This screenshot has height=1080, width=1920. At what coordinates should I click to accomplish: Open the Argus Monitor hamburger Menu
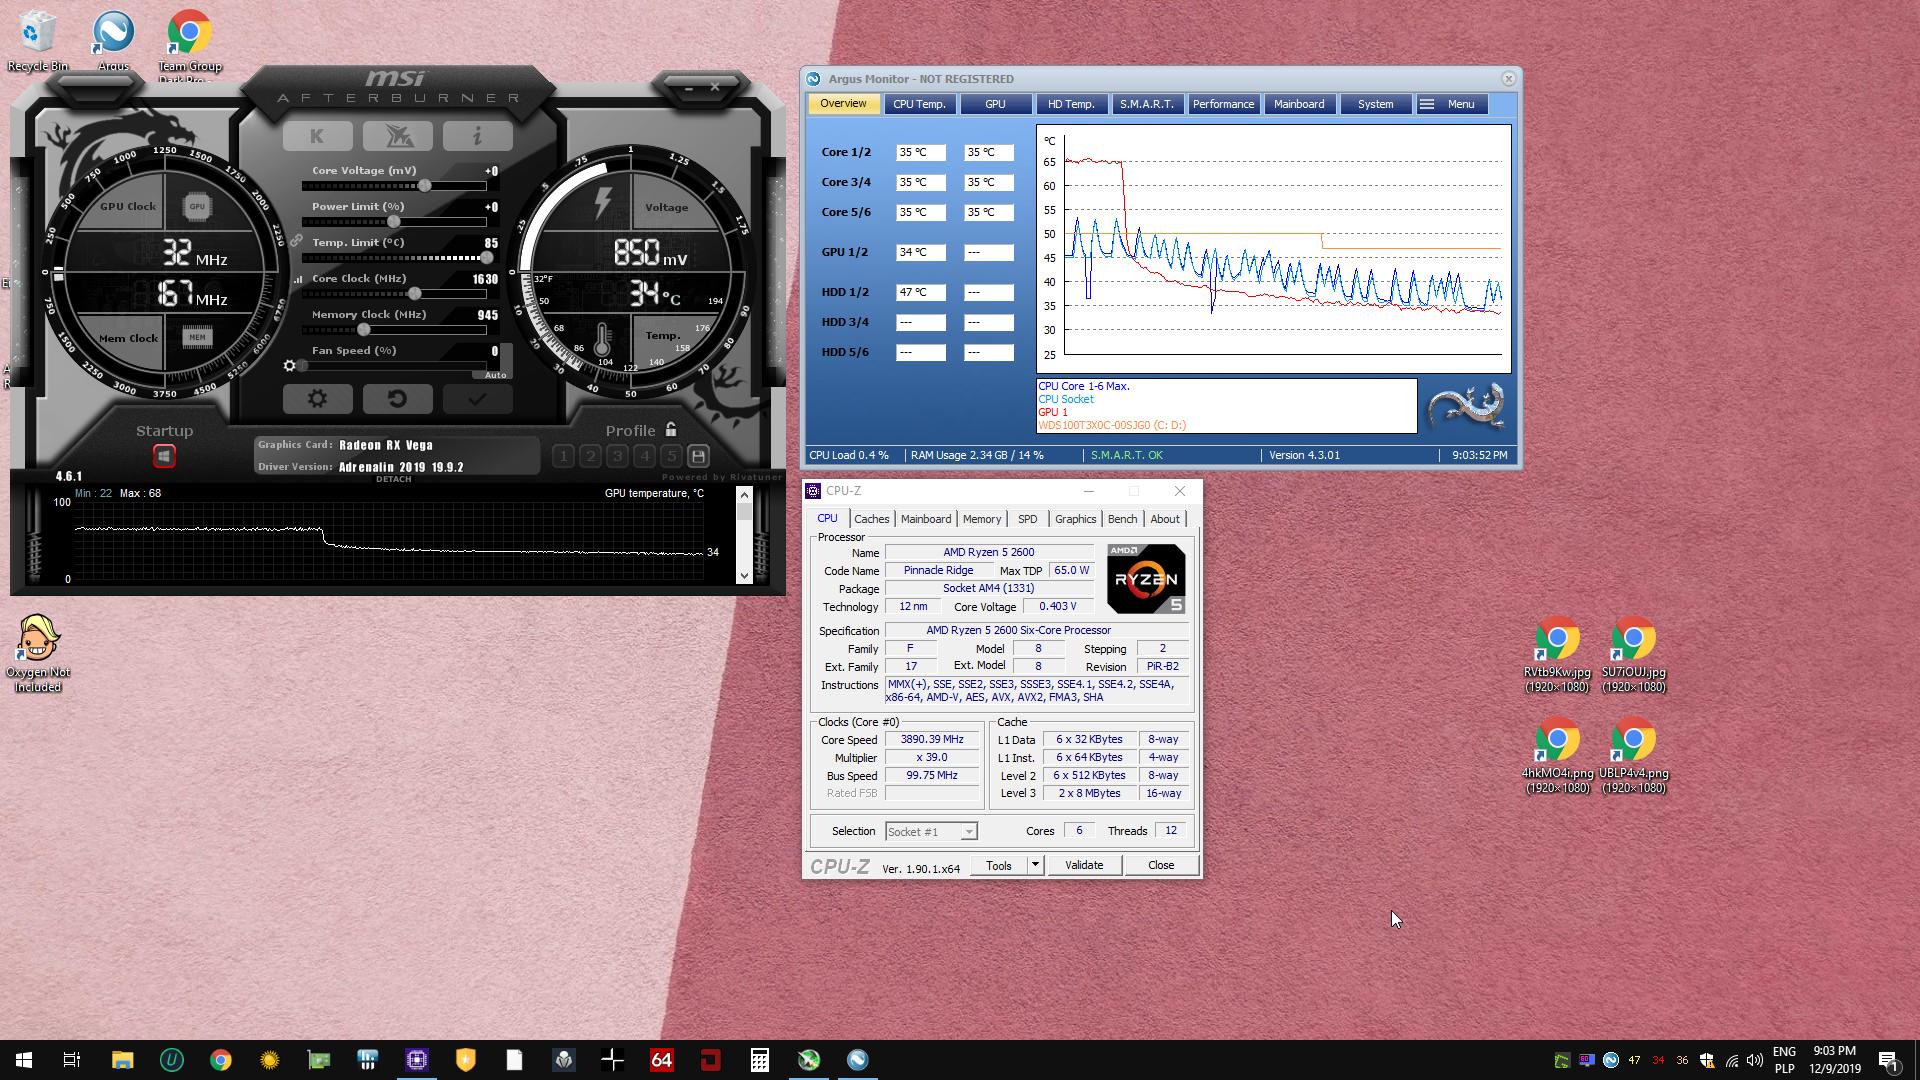coord(1451,104)
